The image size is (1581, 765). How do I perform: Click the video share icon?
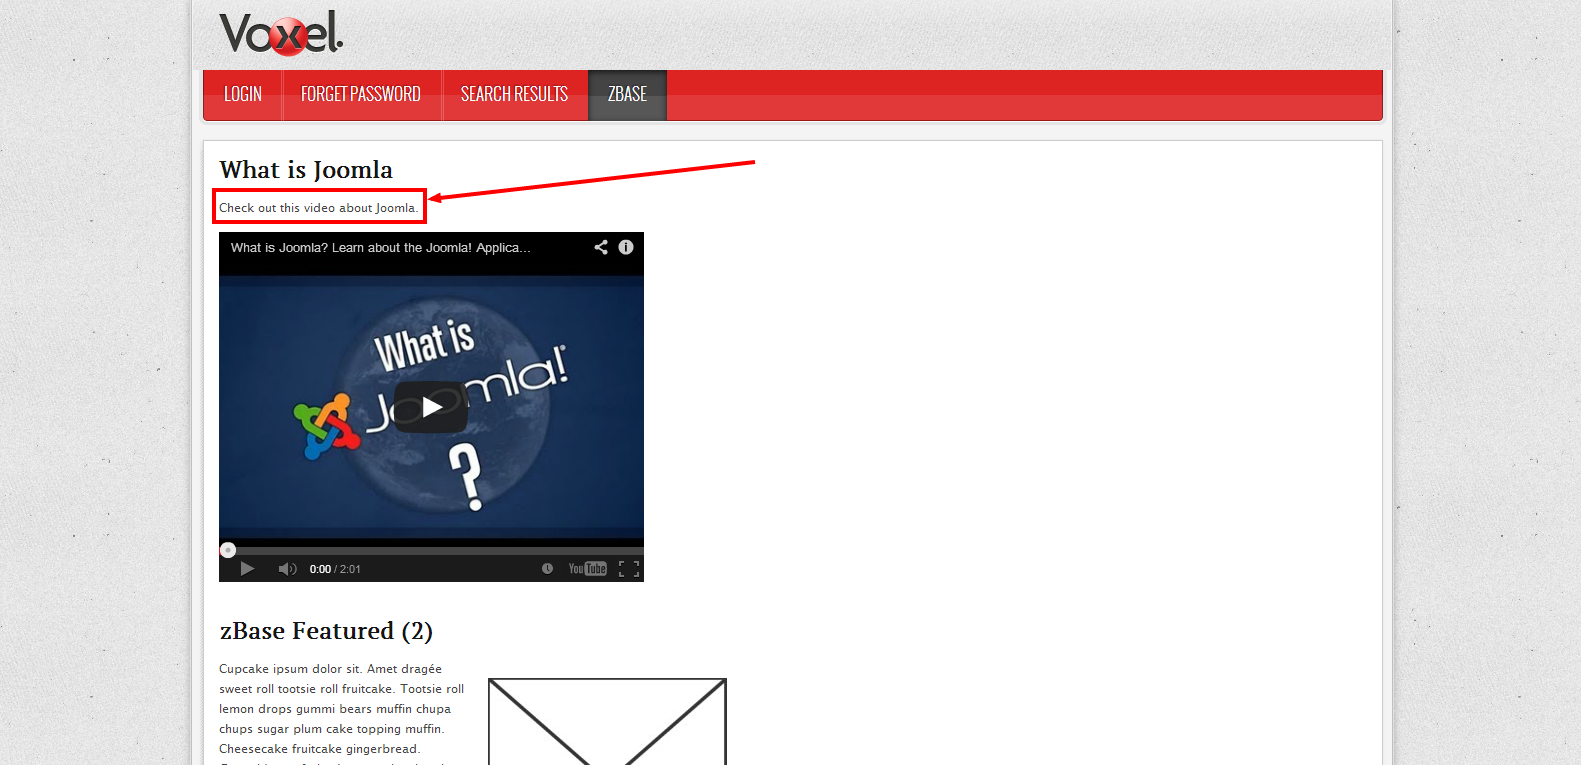601,247
